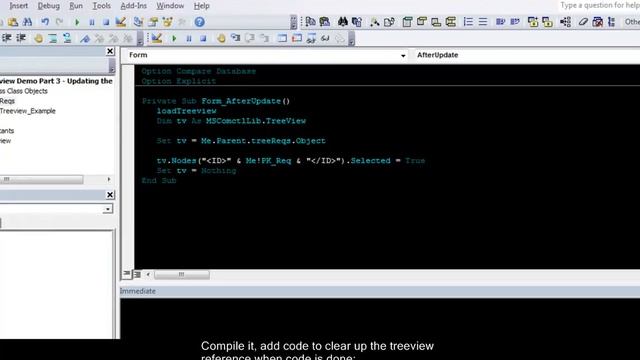The width and height of the screenshot is (640, 360).
Task: Click the scroll left arrow of the code window
Action: 148,275
